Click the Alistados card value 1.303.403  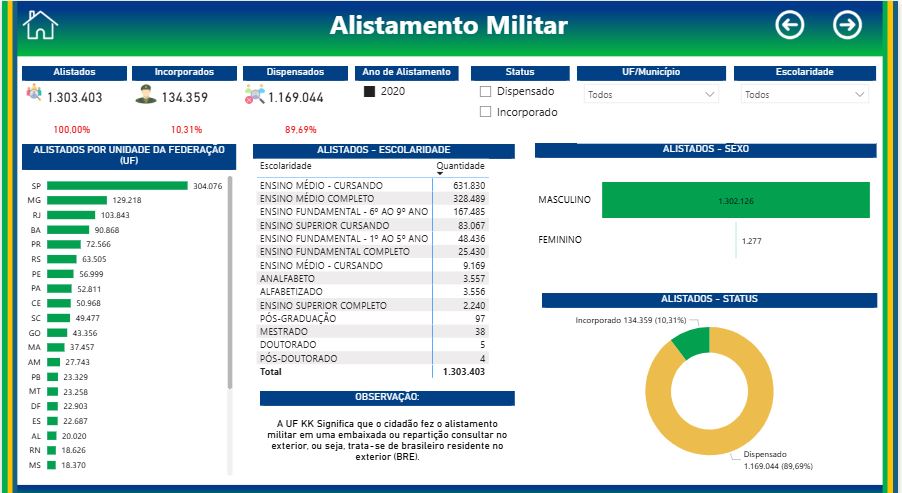[75, 97]
